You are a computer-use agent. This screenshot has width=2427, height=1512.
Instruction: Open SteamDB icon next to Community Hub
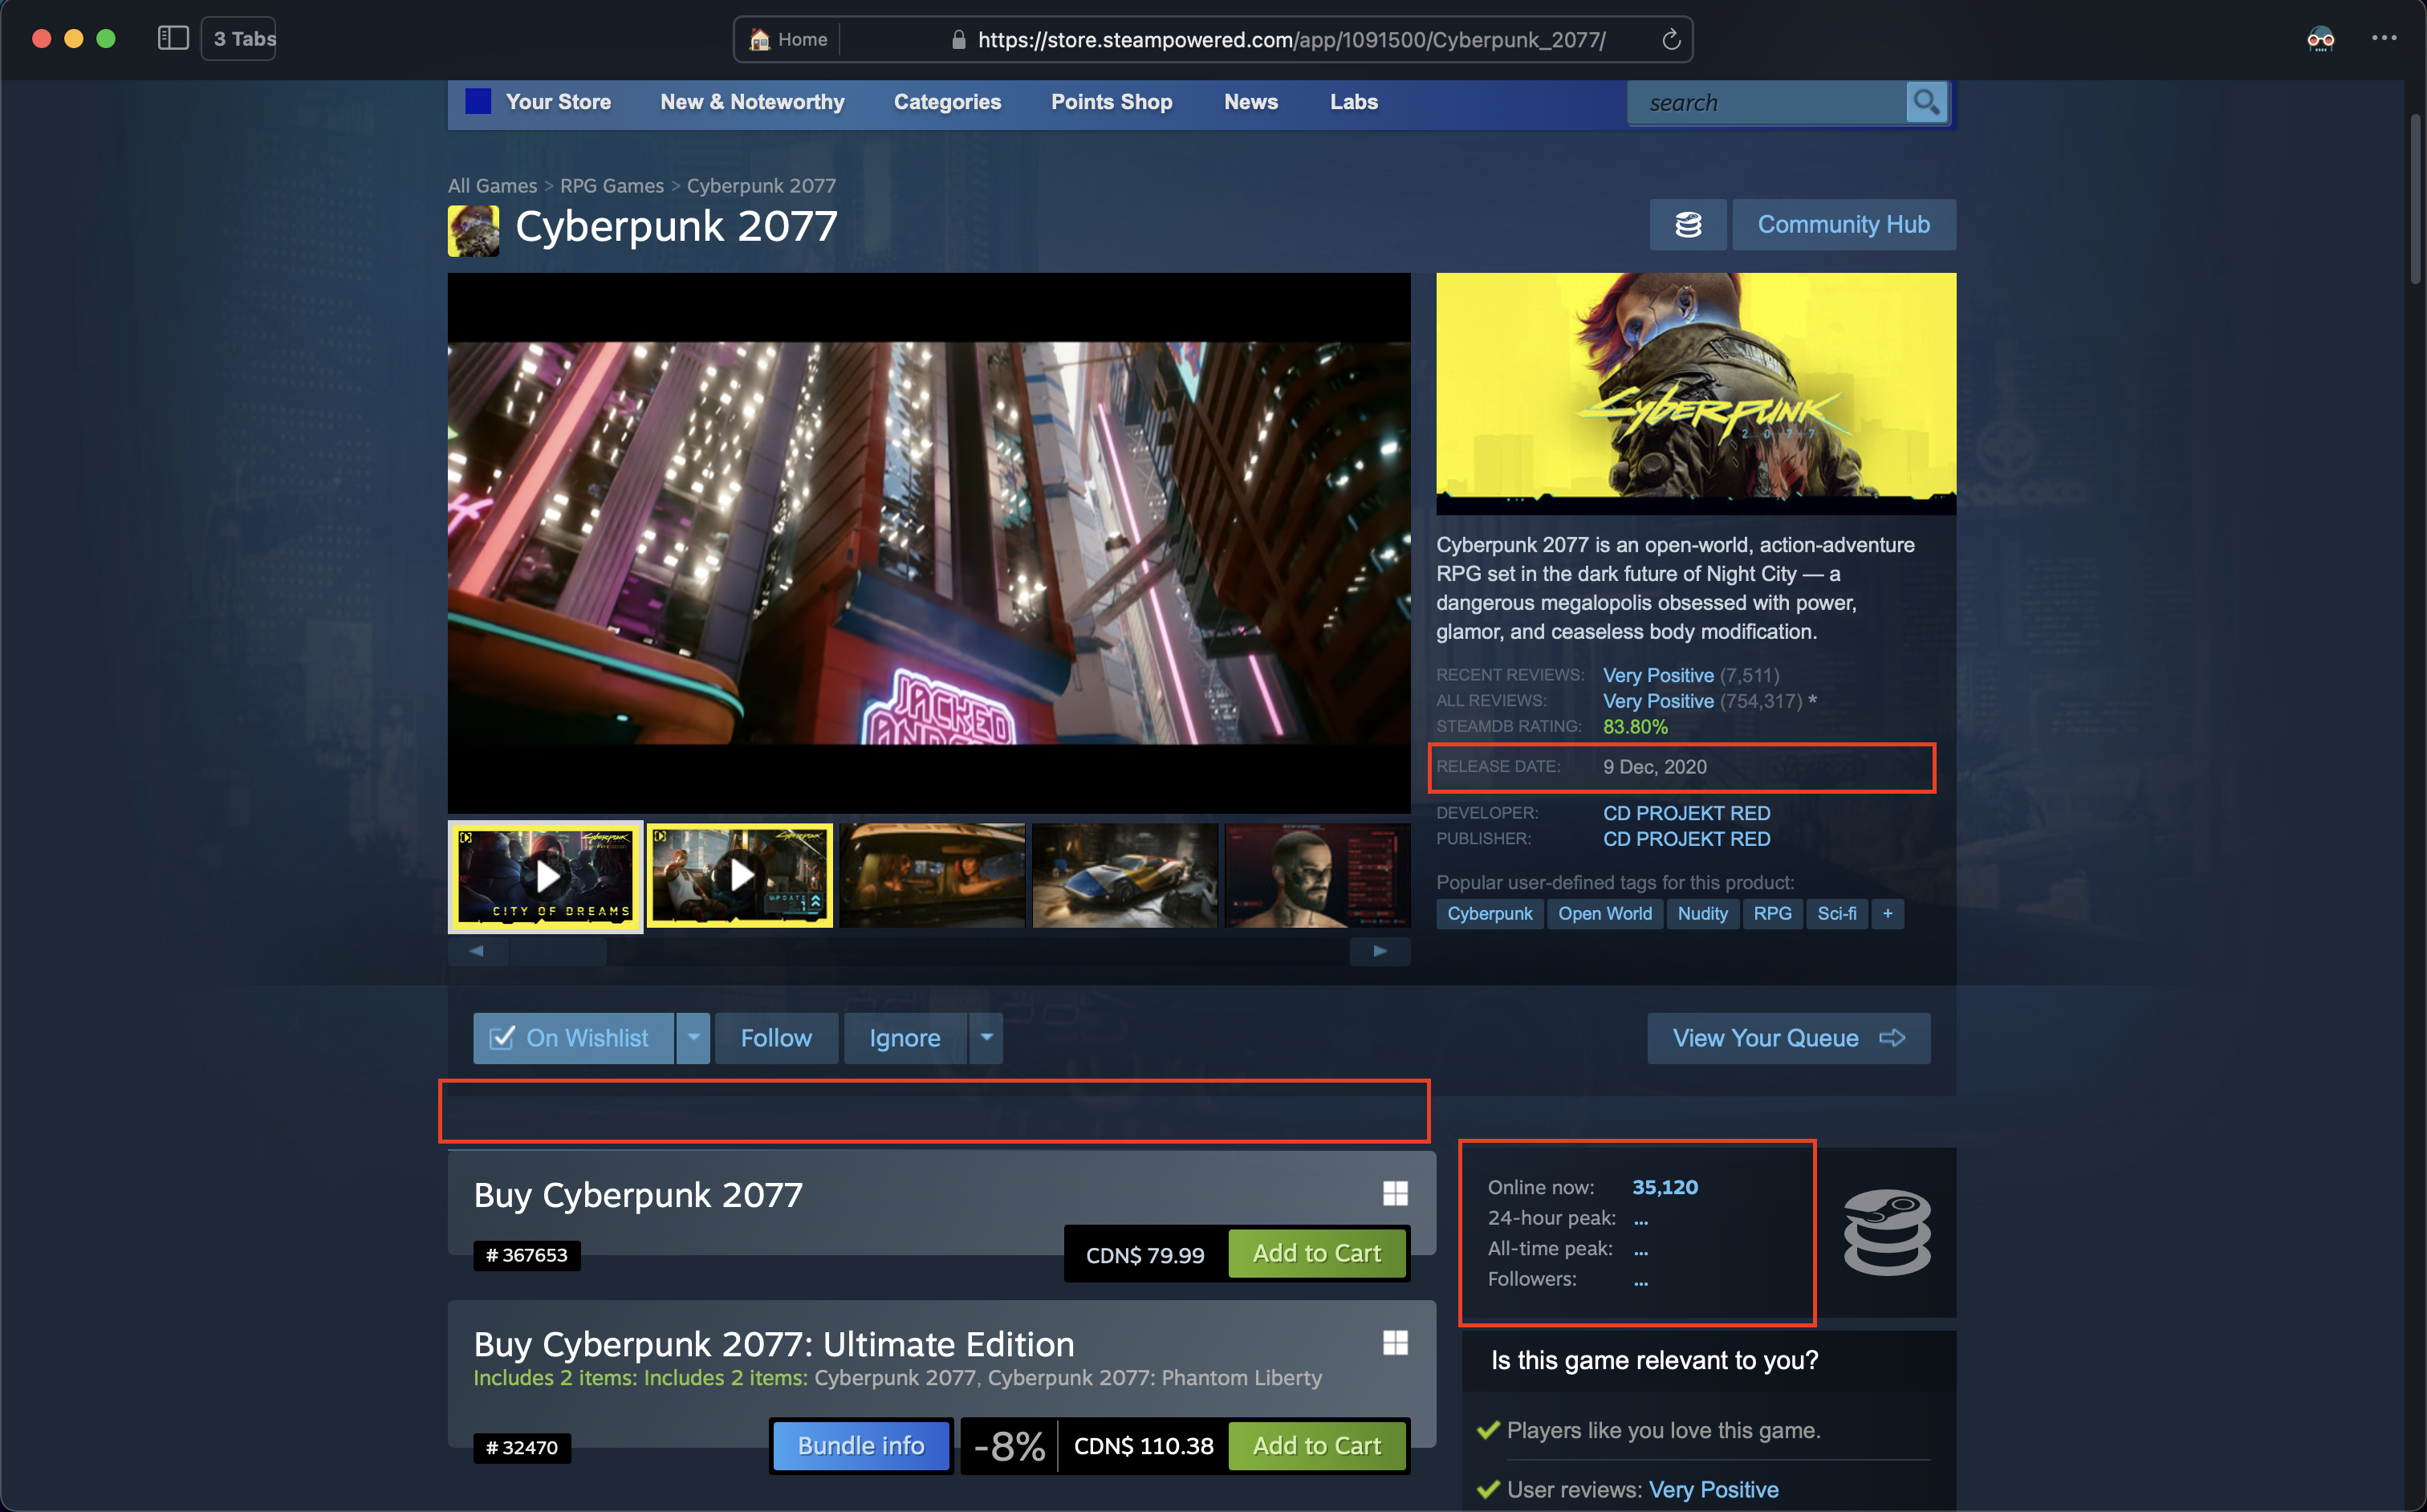coord(1687,225)
